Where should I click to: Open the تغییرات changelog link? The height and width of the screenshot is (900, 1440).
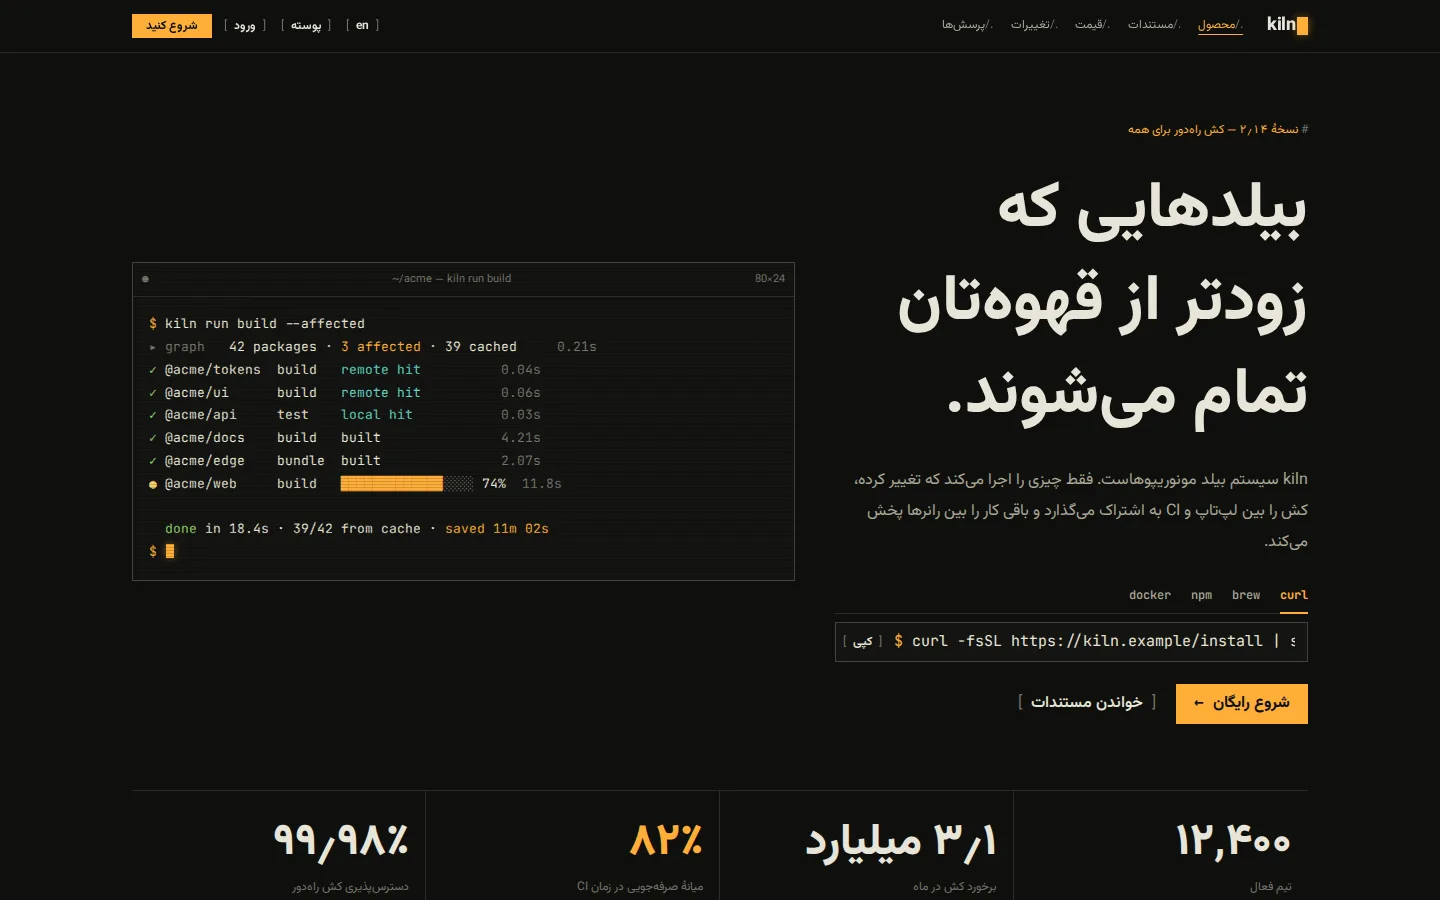1034,25
